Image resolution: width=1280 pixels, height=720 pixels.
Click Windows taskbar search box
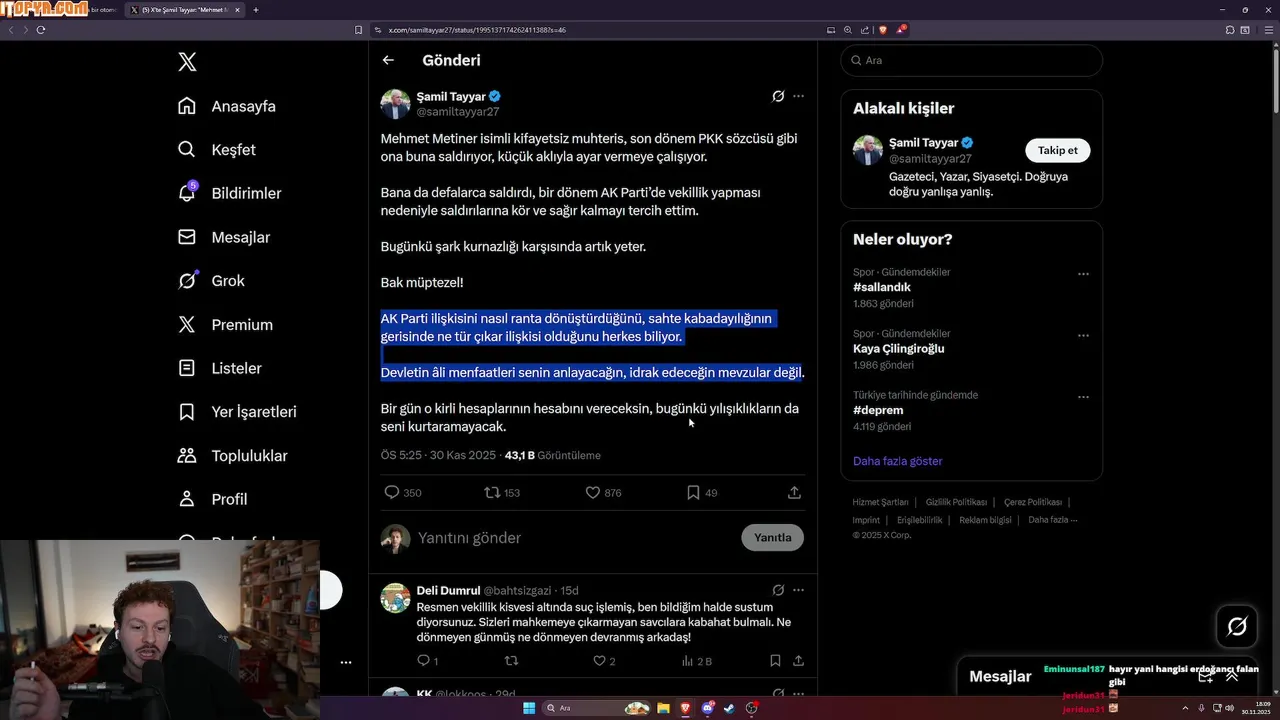(596, 708)
